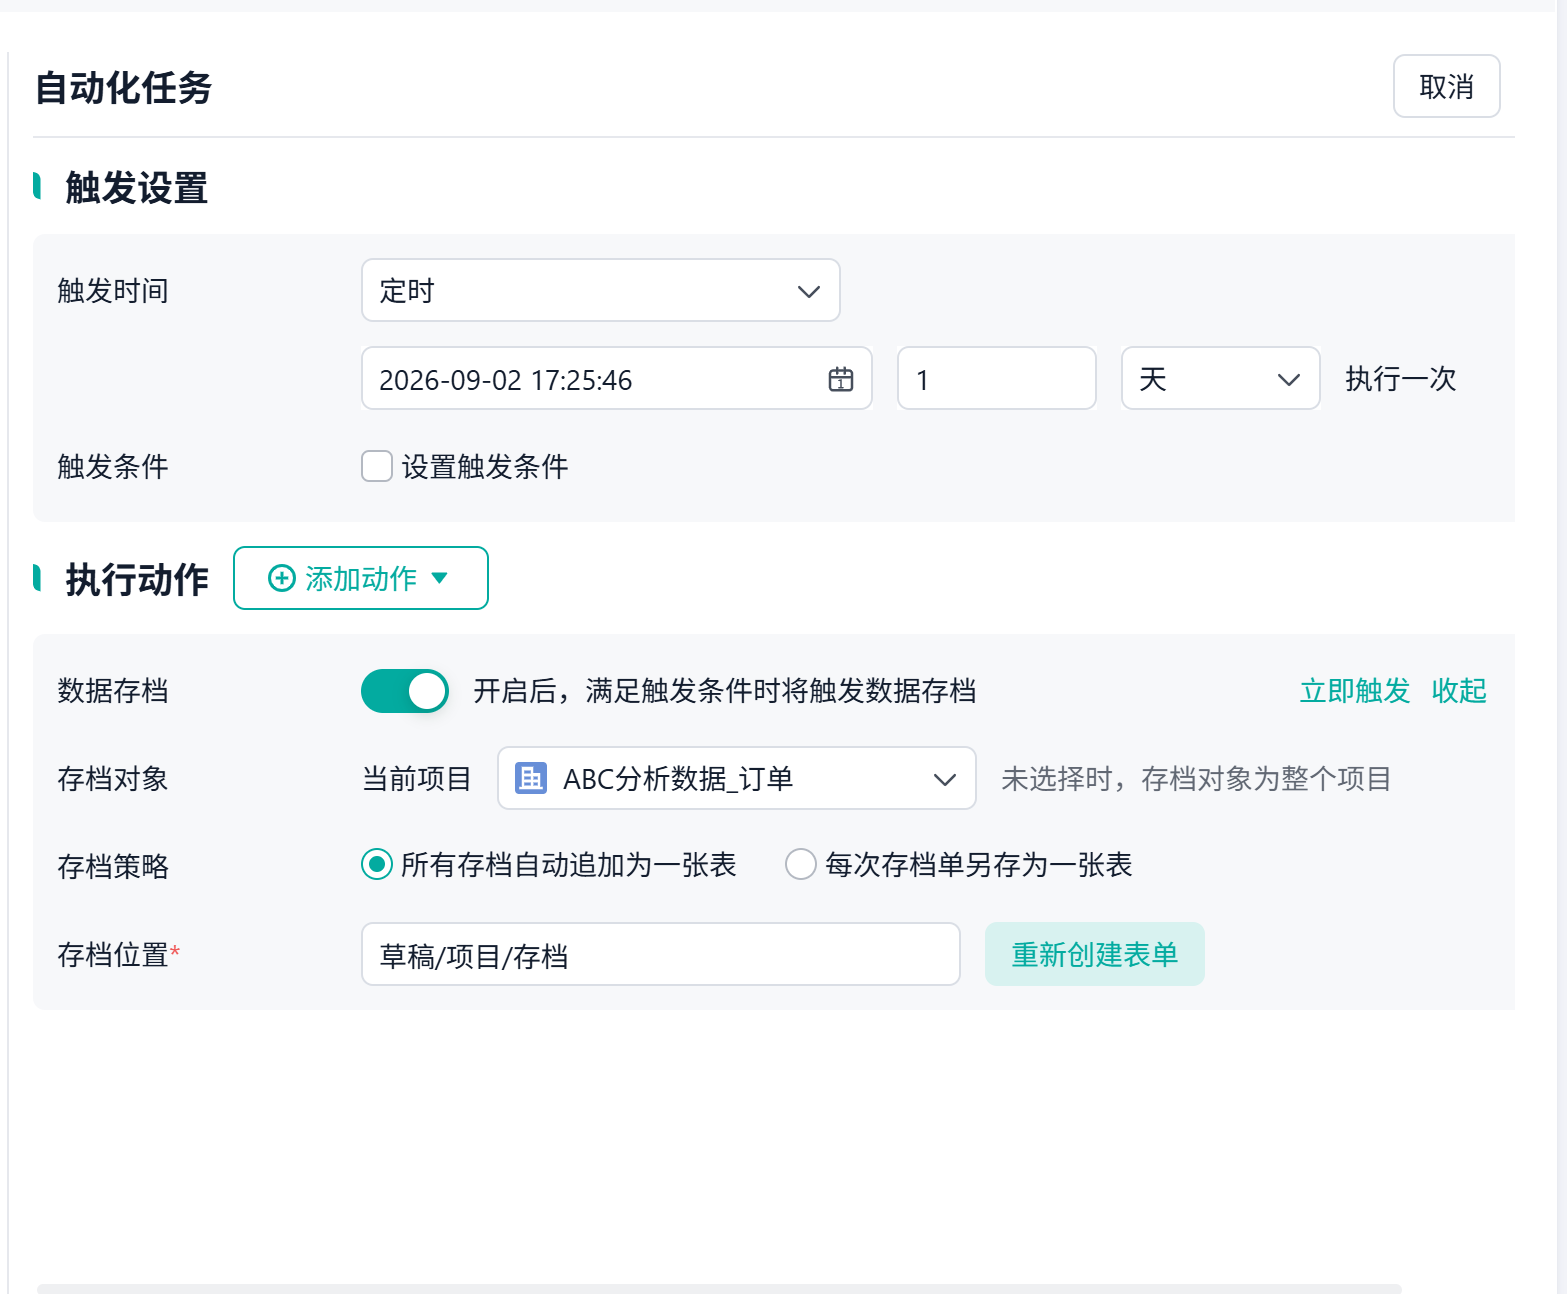Click the 自动化任务 page title
Image resolution: width=1567 pixels, height=1294 pixels.
124,88
